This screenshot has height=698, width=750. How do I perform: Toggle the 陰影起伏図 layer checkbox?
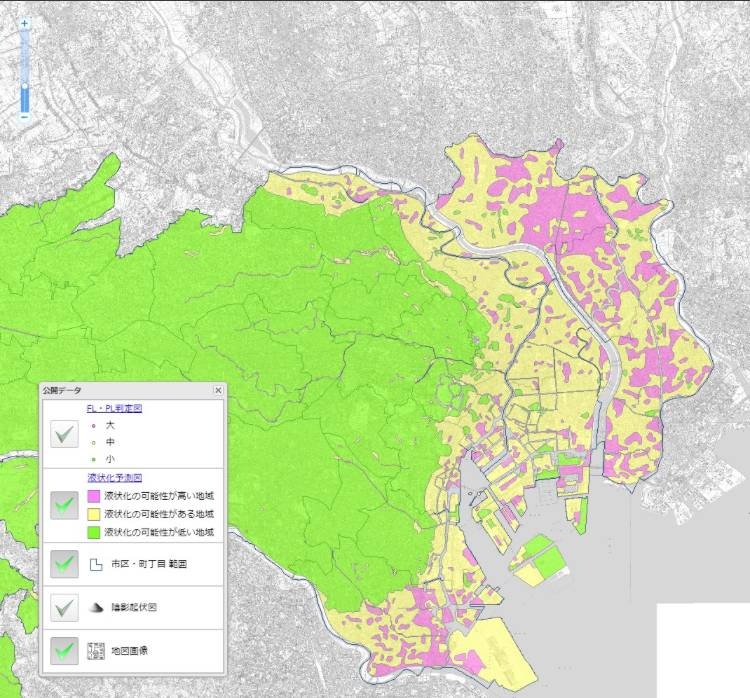[x=66, y=607]
